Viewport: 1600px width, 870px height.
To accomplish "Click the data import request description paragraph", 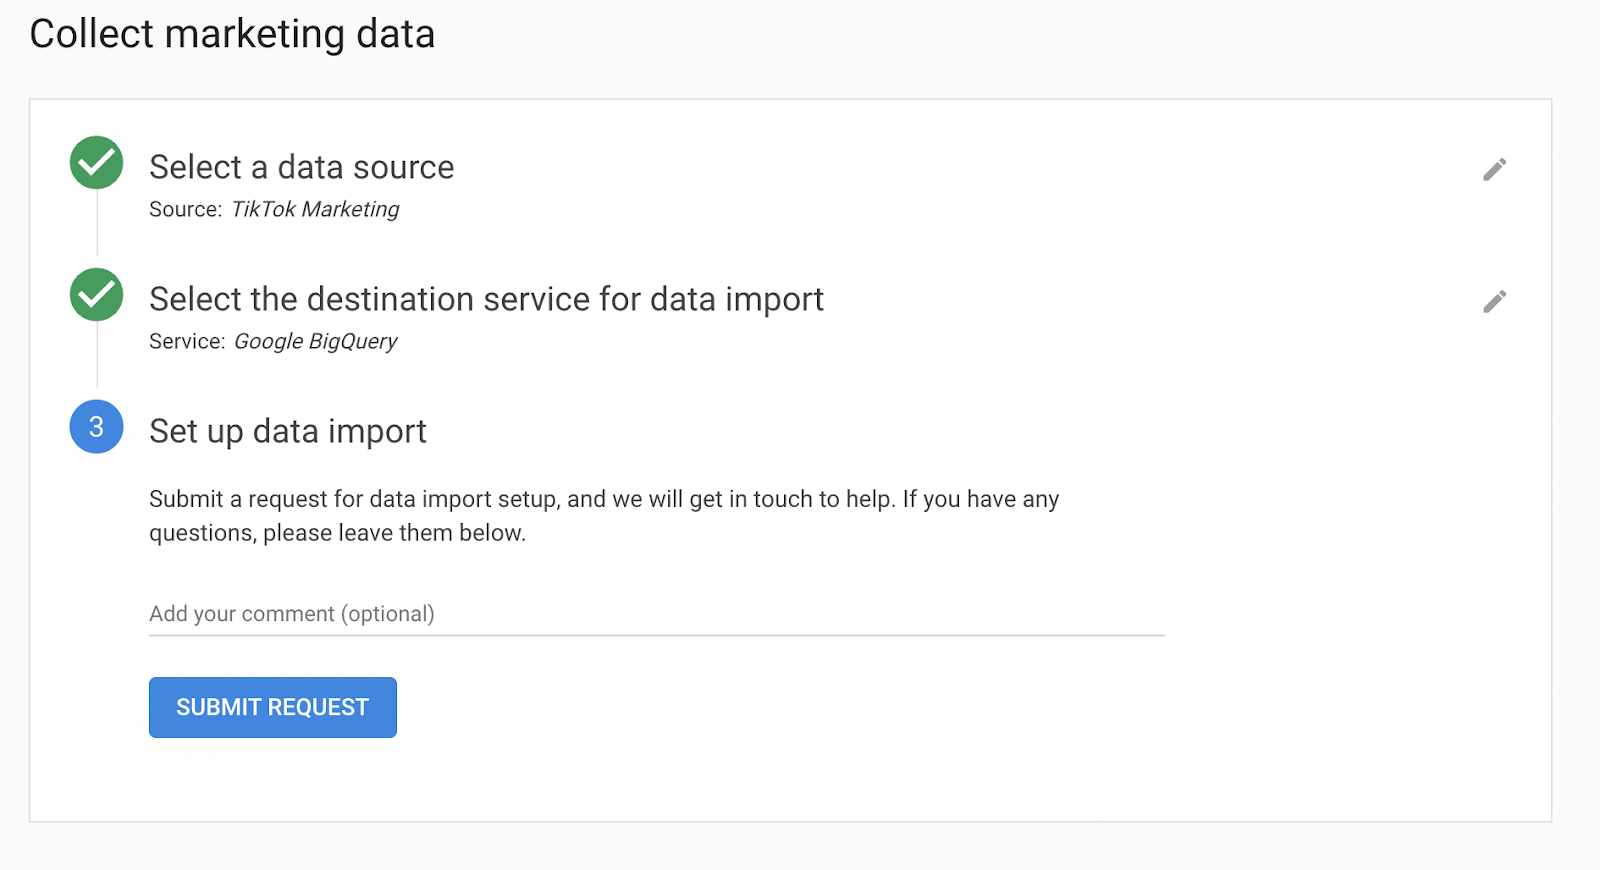I will coord(603,515).
